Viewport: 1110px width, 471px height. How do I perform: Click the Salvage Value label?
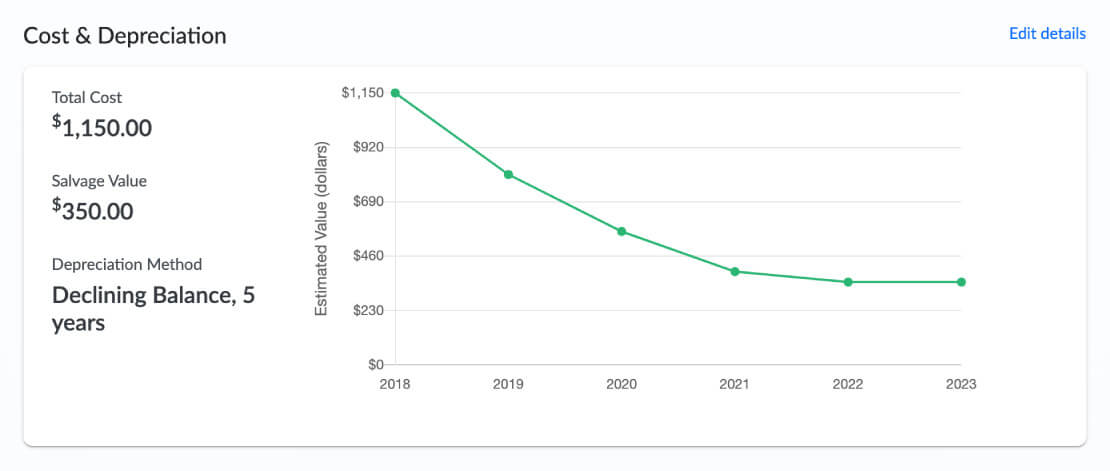click(100, 181)
